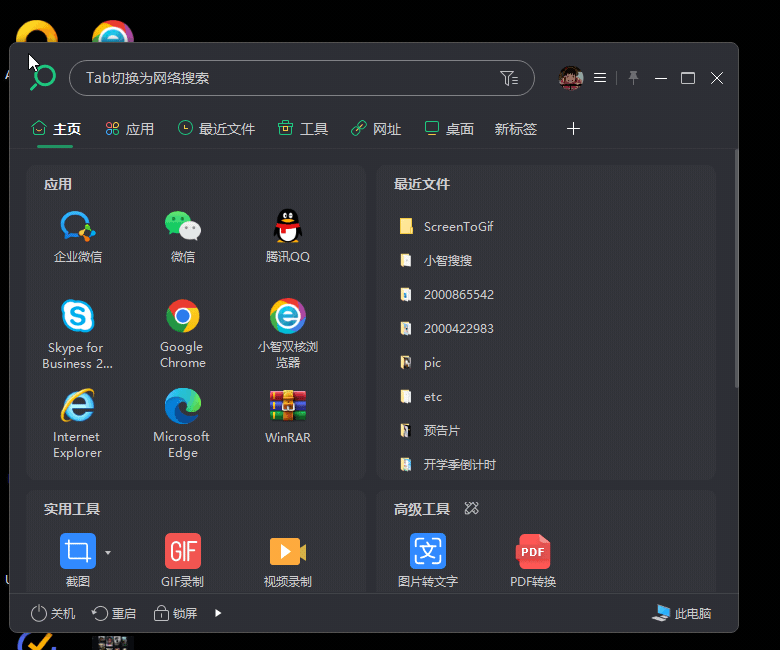Add a new tab with plus button
The height and width of the screenshot is (650, 780).
click(x=573, y=129)
